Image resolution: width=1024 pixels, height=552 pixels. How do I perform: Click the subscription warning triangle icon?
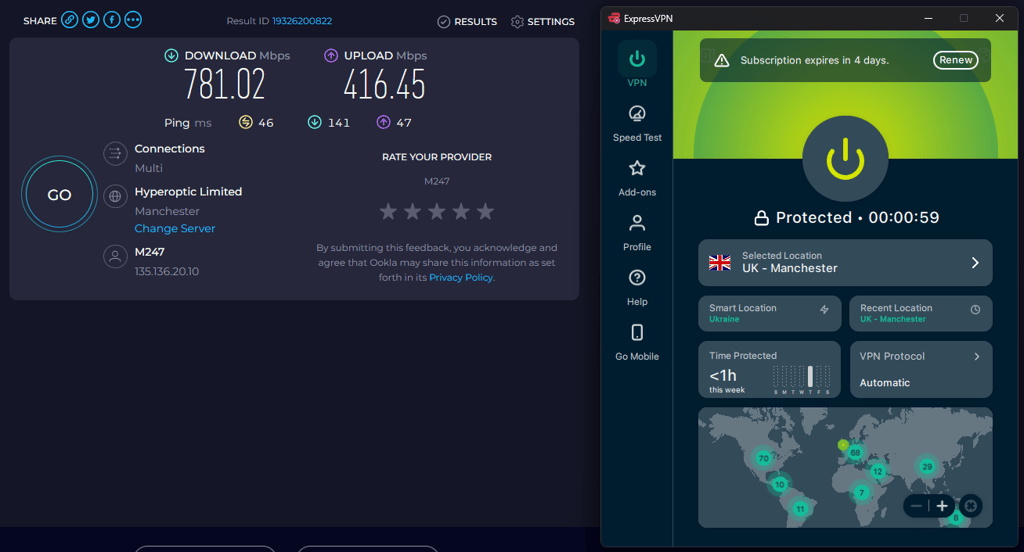722,61
